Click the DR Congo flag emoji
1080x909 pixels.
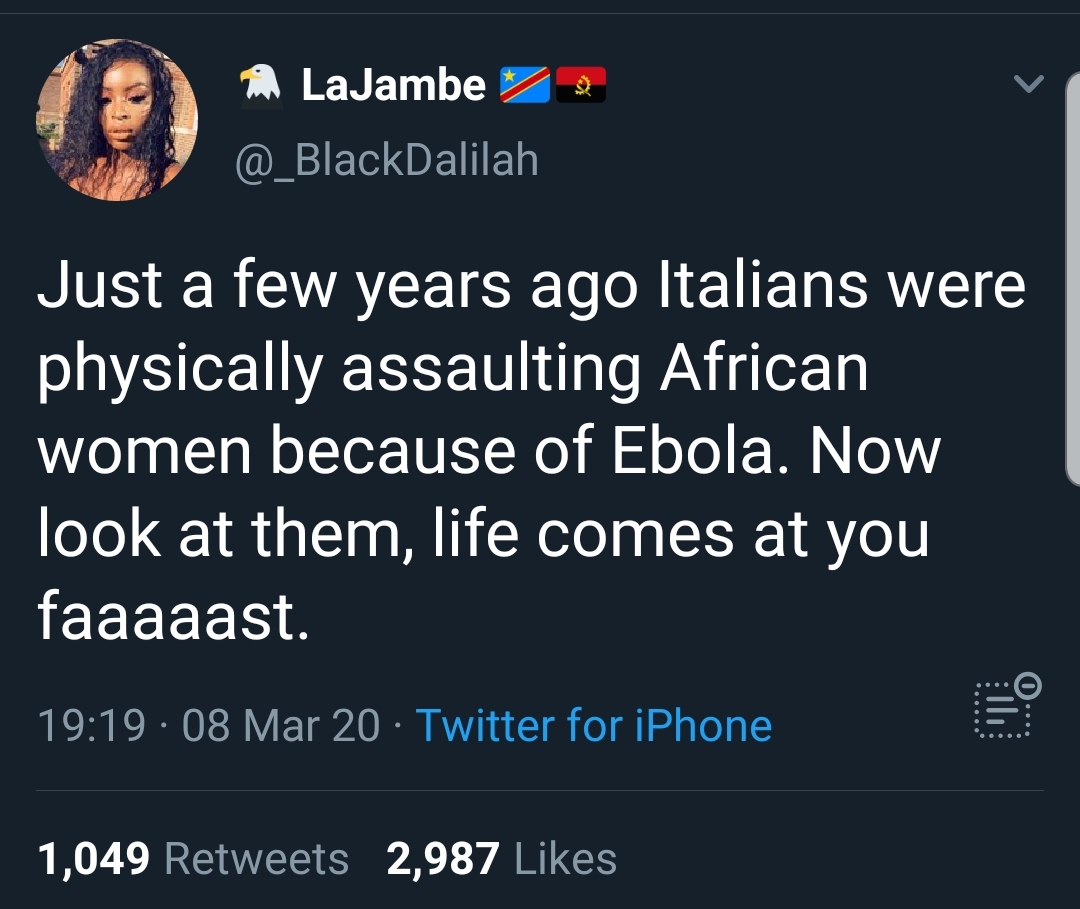(524, 85)
